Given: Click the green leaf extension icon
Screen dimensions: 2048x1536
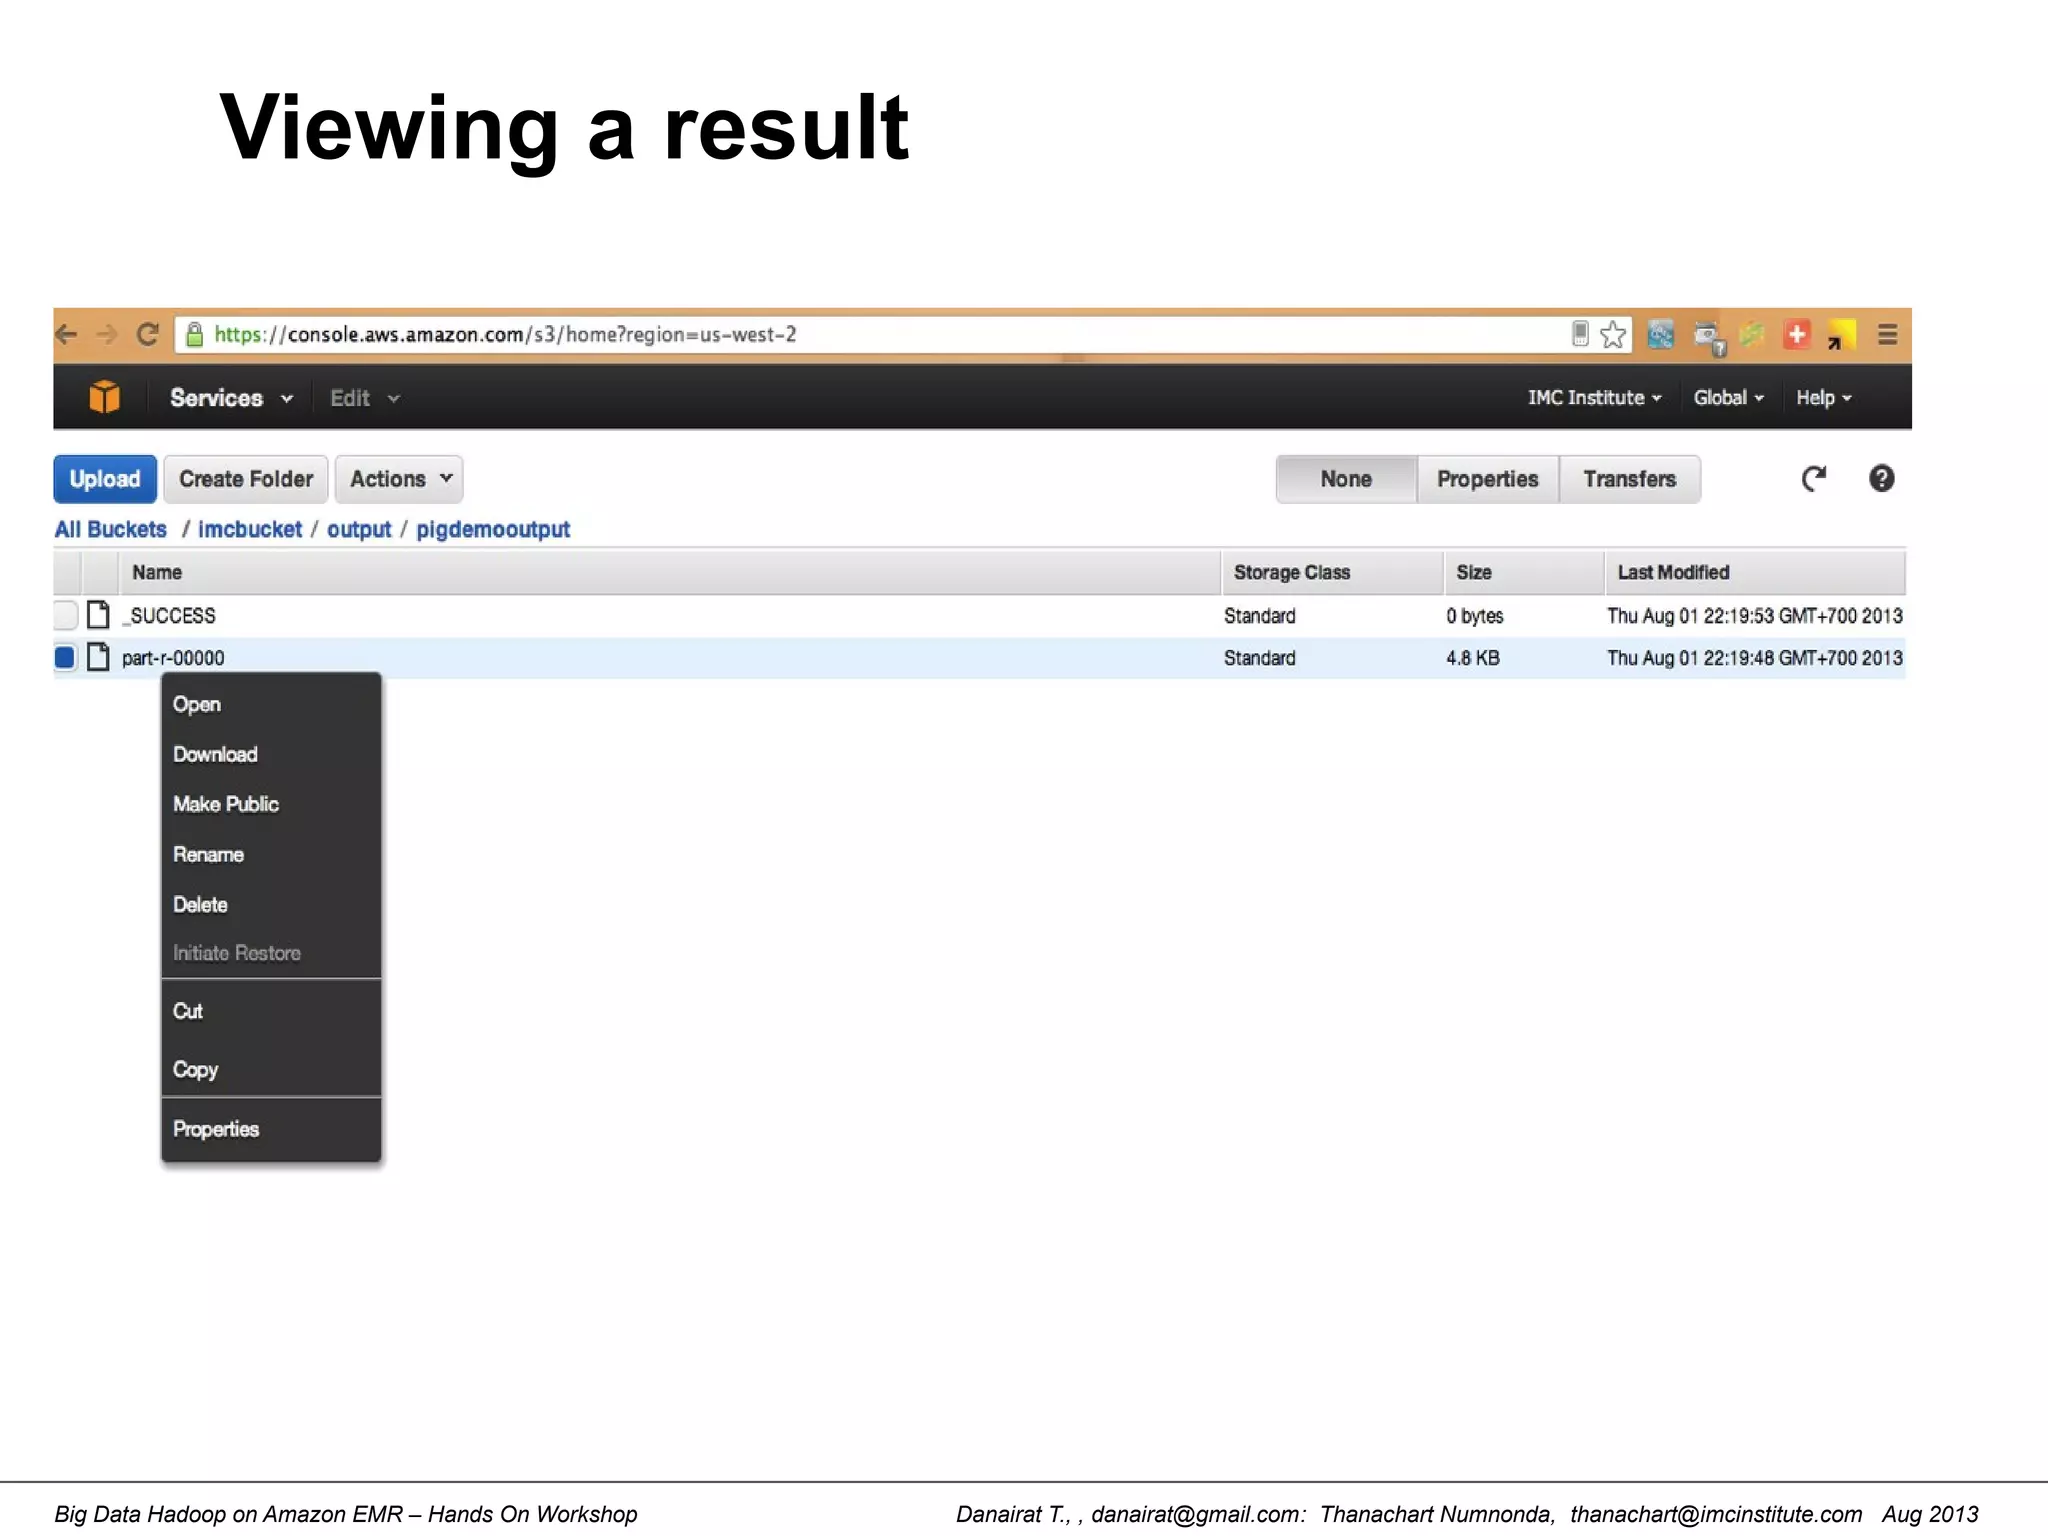Looking at the screenshot, I should (x=1752, y=334).
